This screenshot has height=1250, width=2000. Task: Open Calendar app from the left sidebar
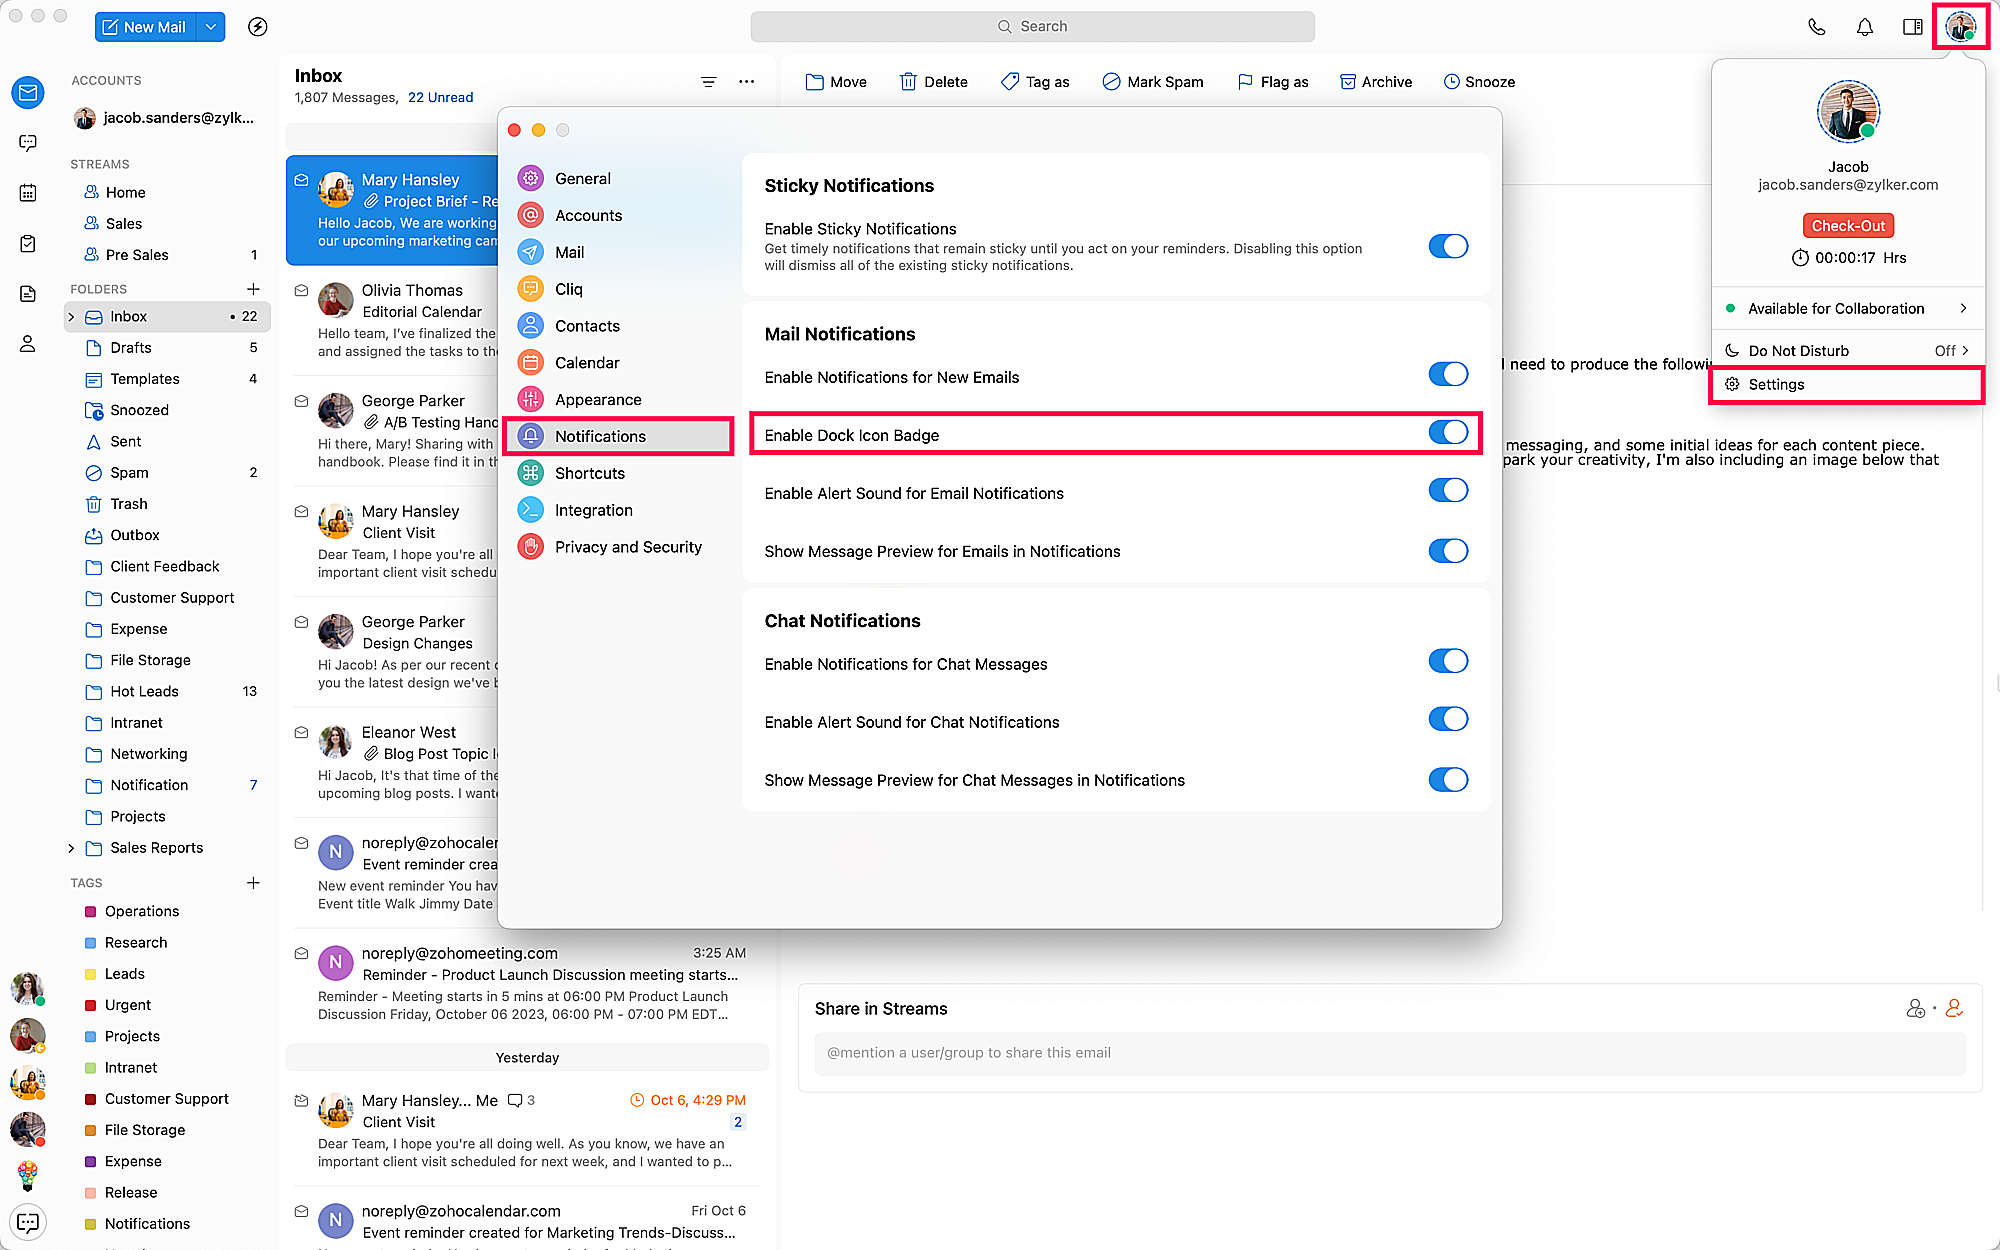(x=28, y=193)
